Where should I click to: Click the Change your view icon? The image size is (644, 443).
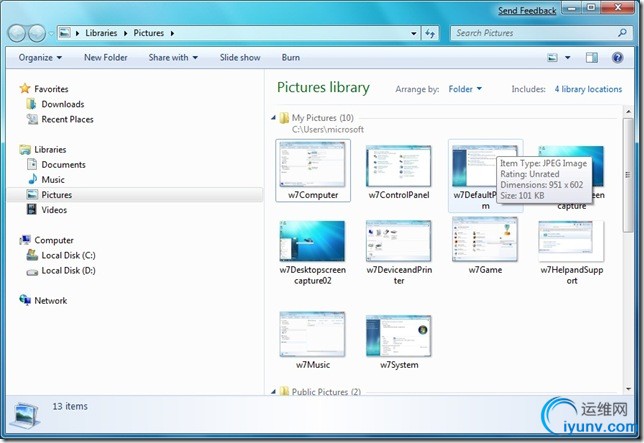552,57
